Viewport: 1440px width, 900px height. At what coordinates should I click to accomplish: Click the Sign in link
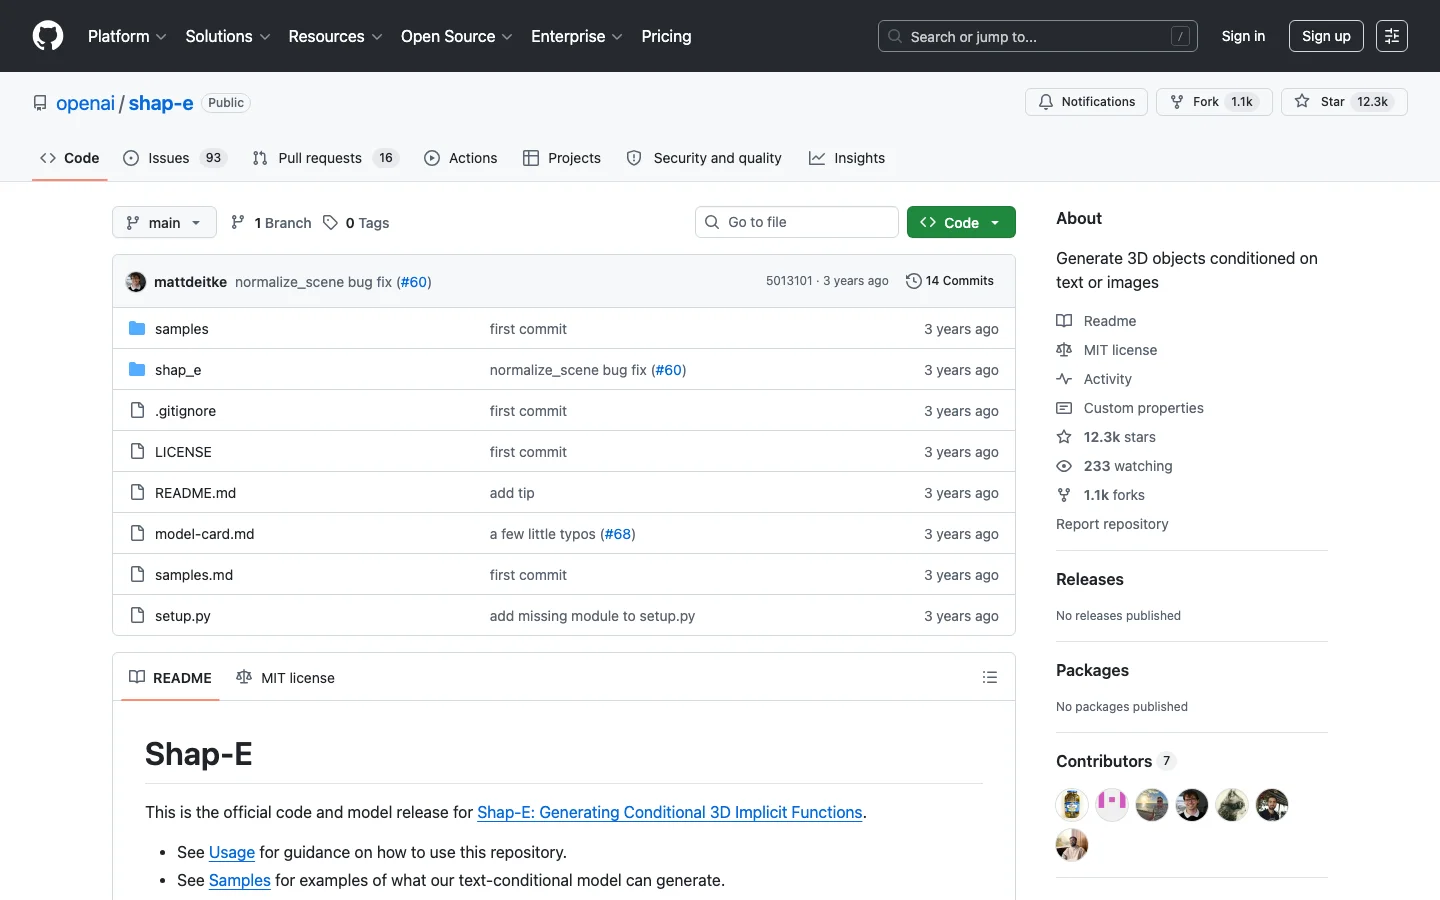click(1243, 36)
